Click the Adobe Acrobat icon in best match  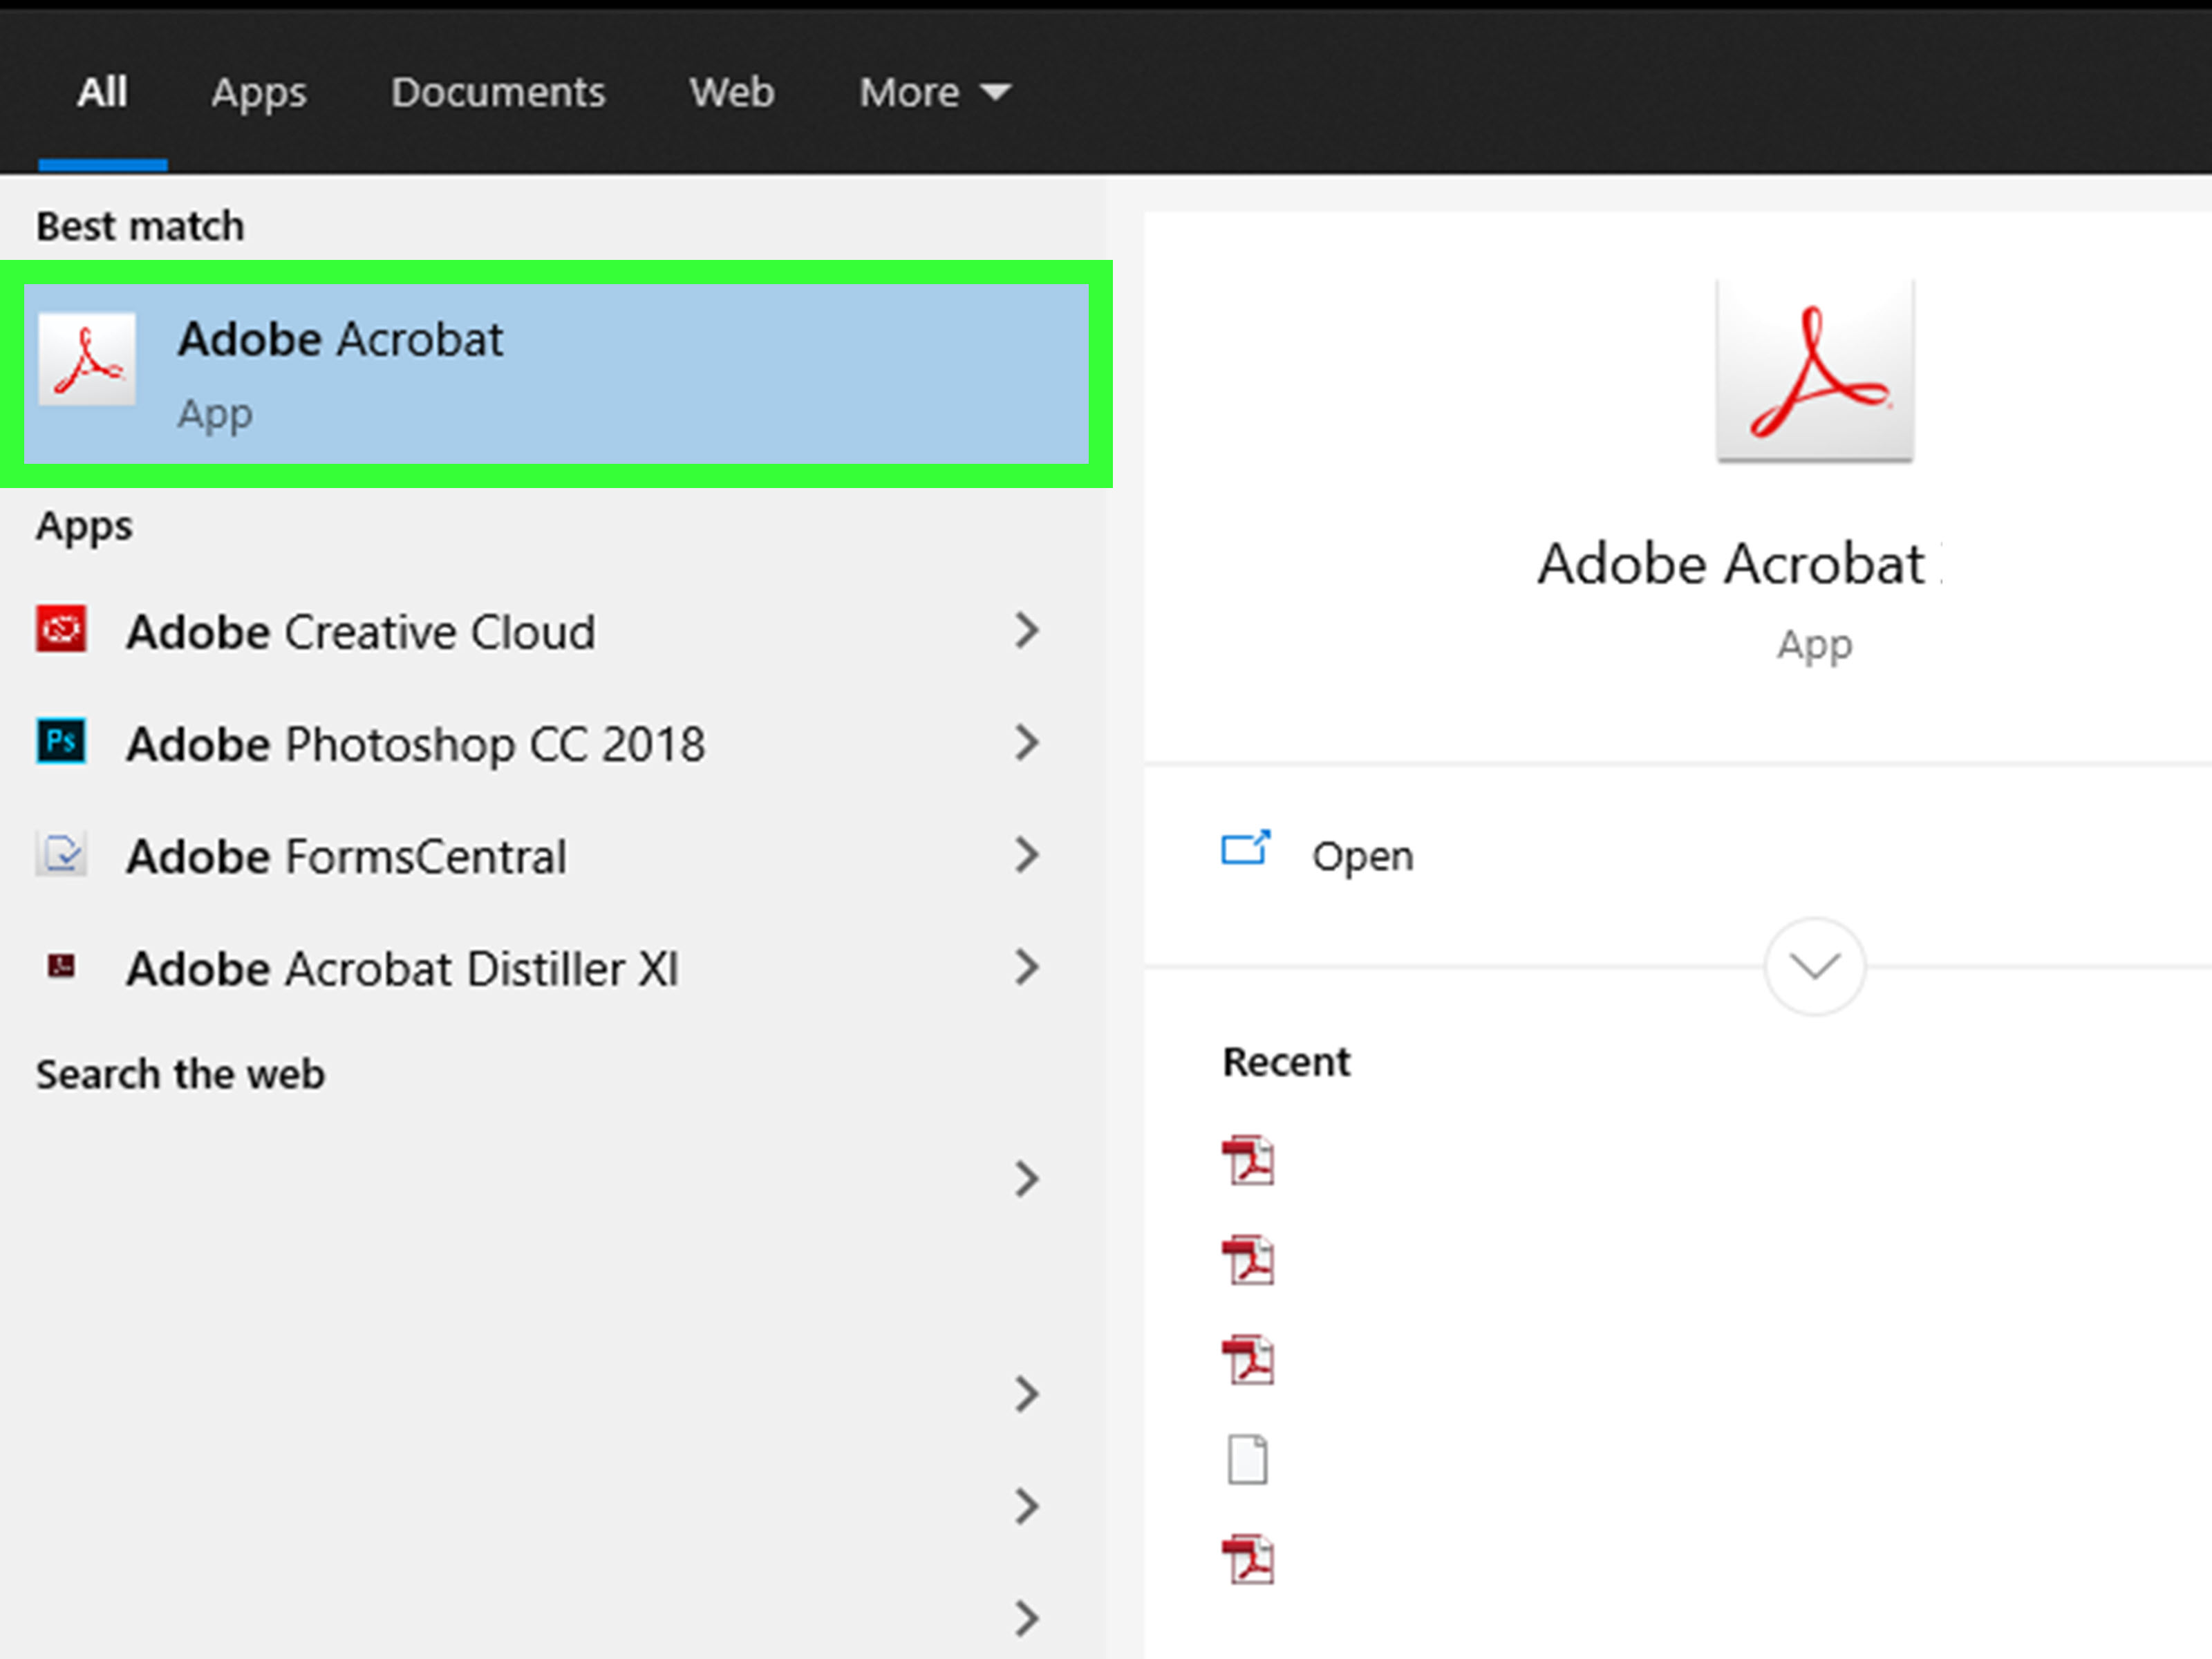(87, 359)
